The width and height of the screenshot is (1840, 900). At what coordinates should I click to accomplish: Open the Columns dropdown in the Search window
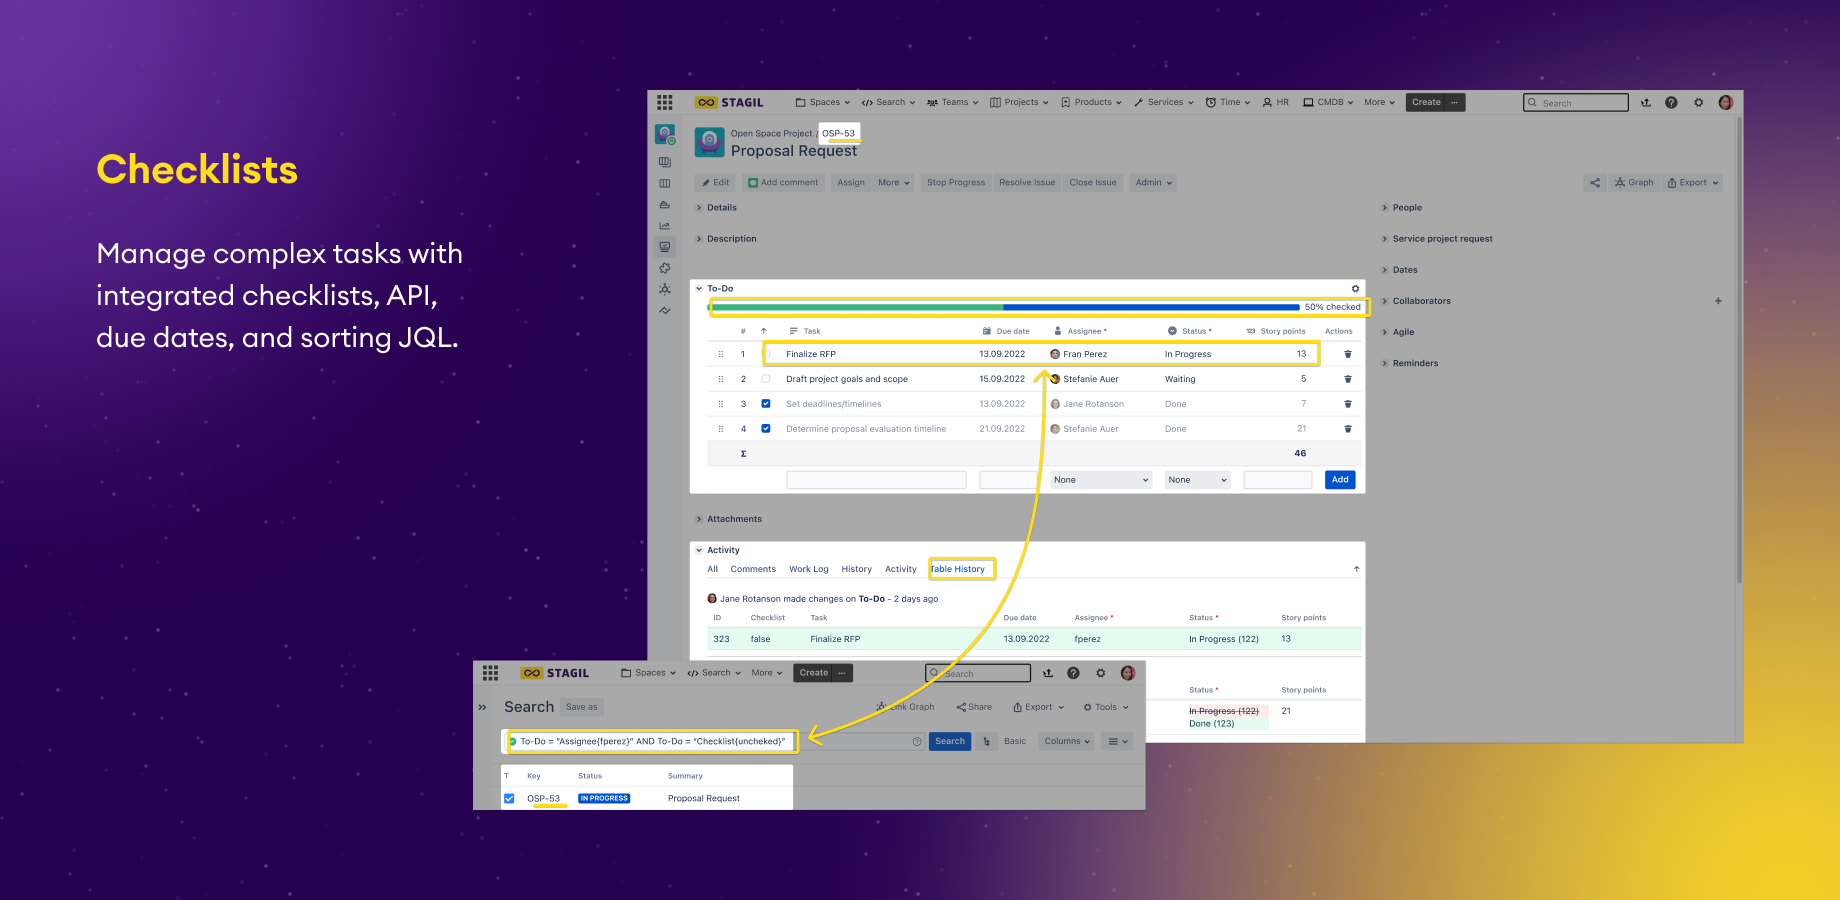pos(1067,742)
